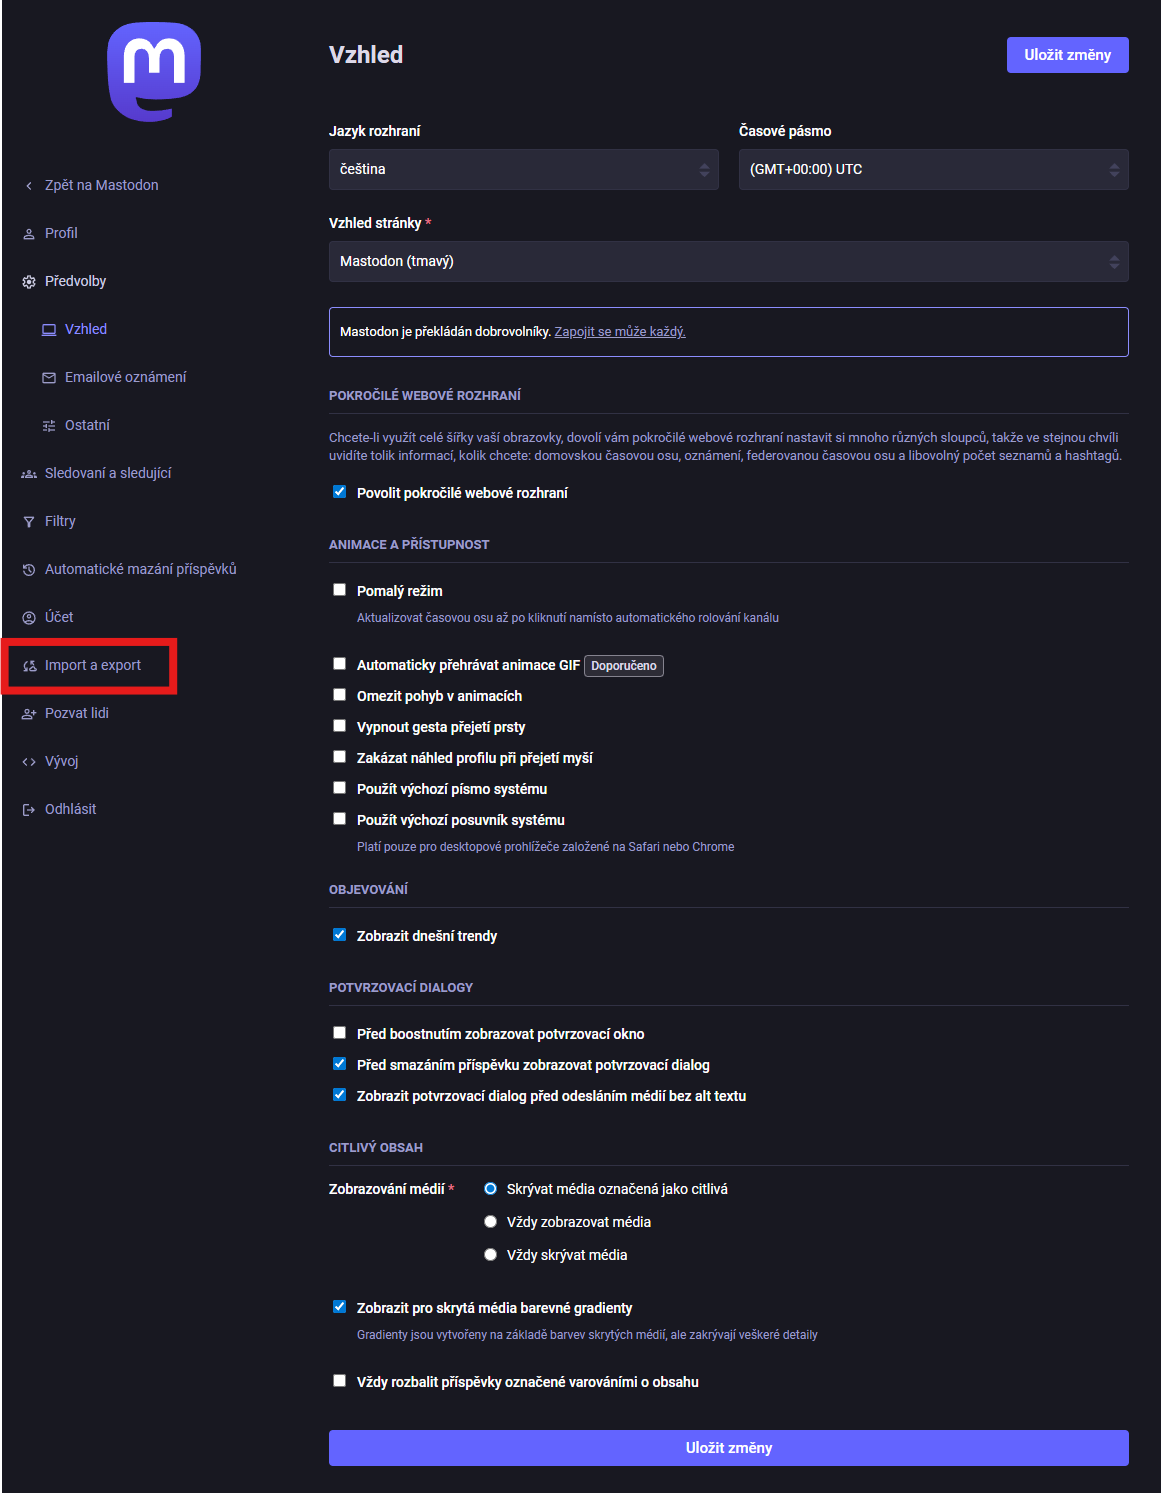Click the Automatické mazání příspěvků history icon
This screenshot has height=1493, width=1161.
(x=29, y=570)
